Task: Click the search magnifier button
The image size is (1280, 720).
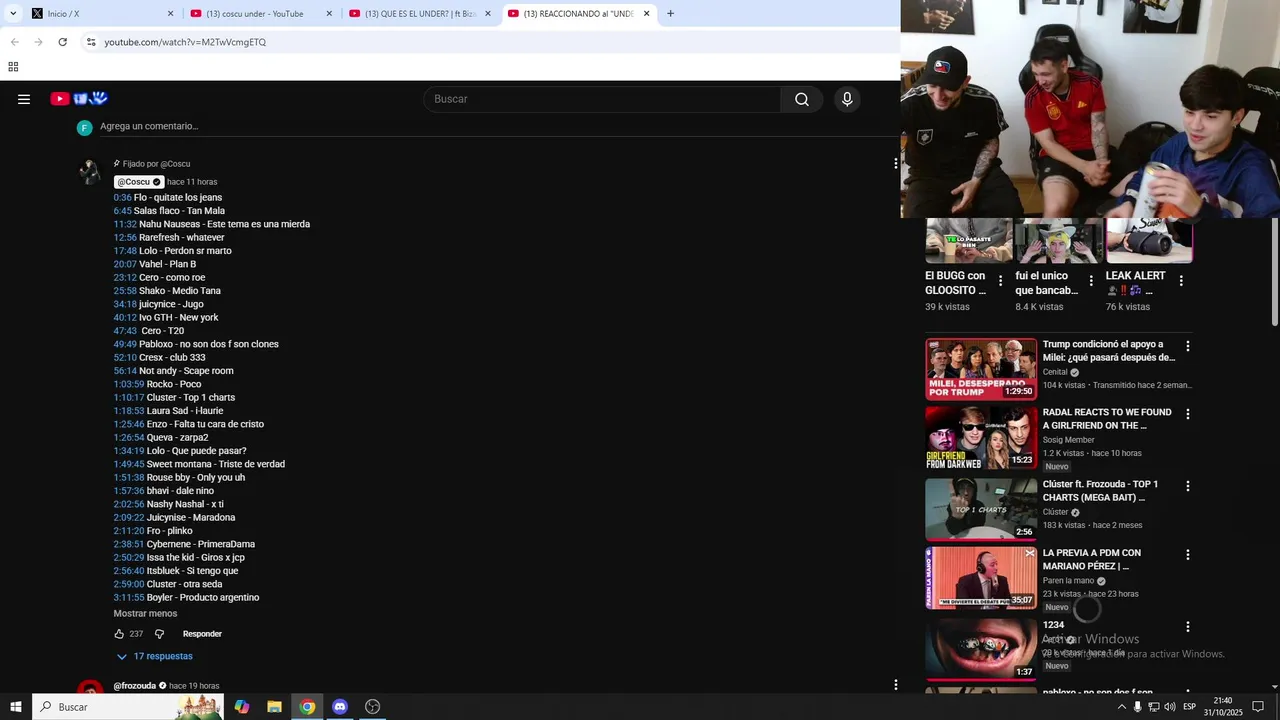Action: pyautogui.click(x=802, y=99)
